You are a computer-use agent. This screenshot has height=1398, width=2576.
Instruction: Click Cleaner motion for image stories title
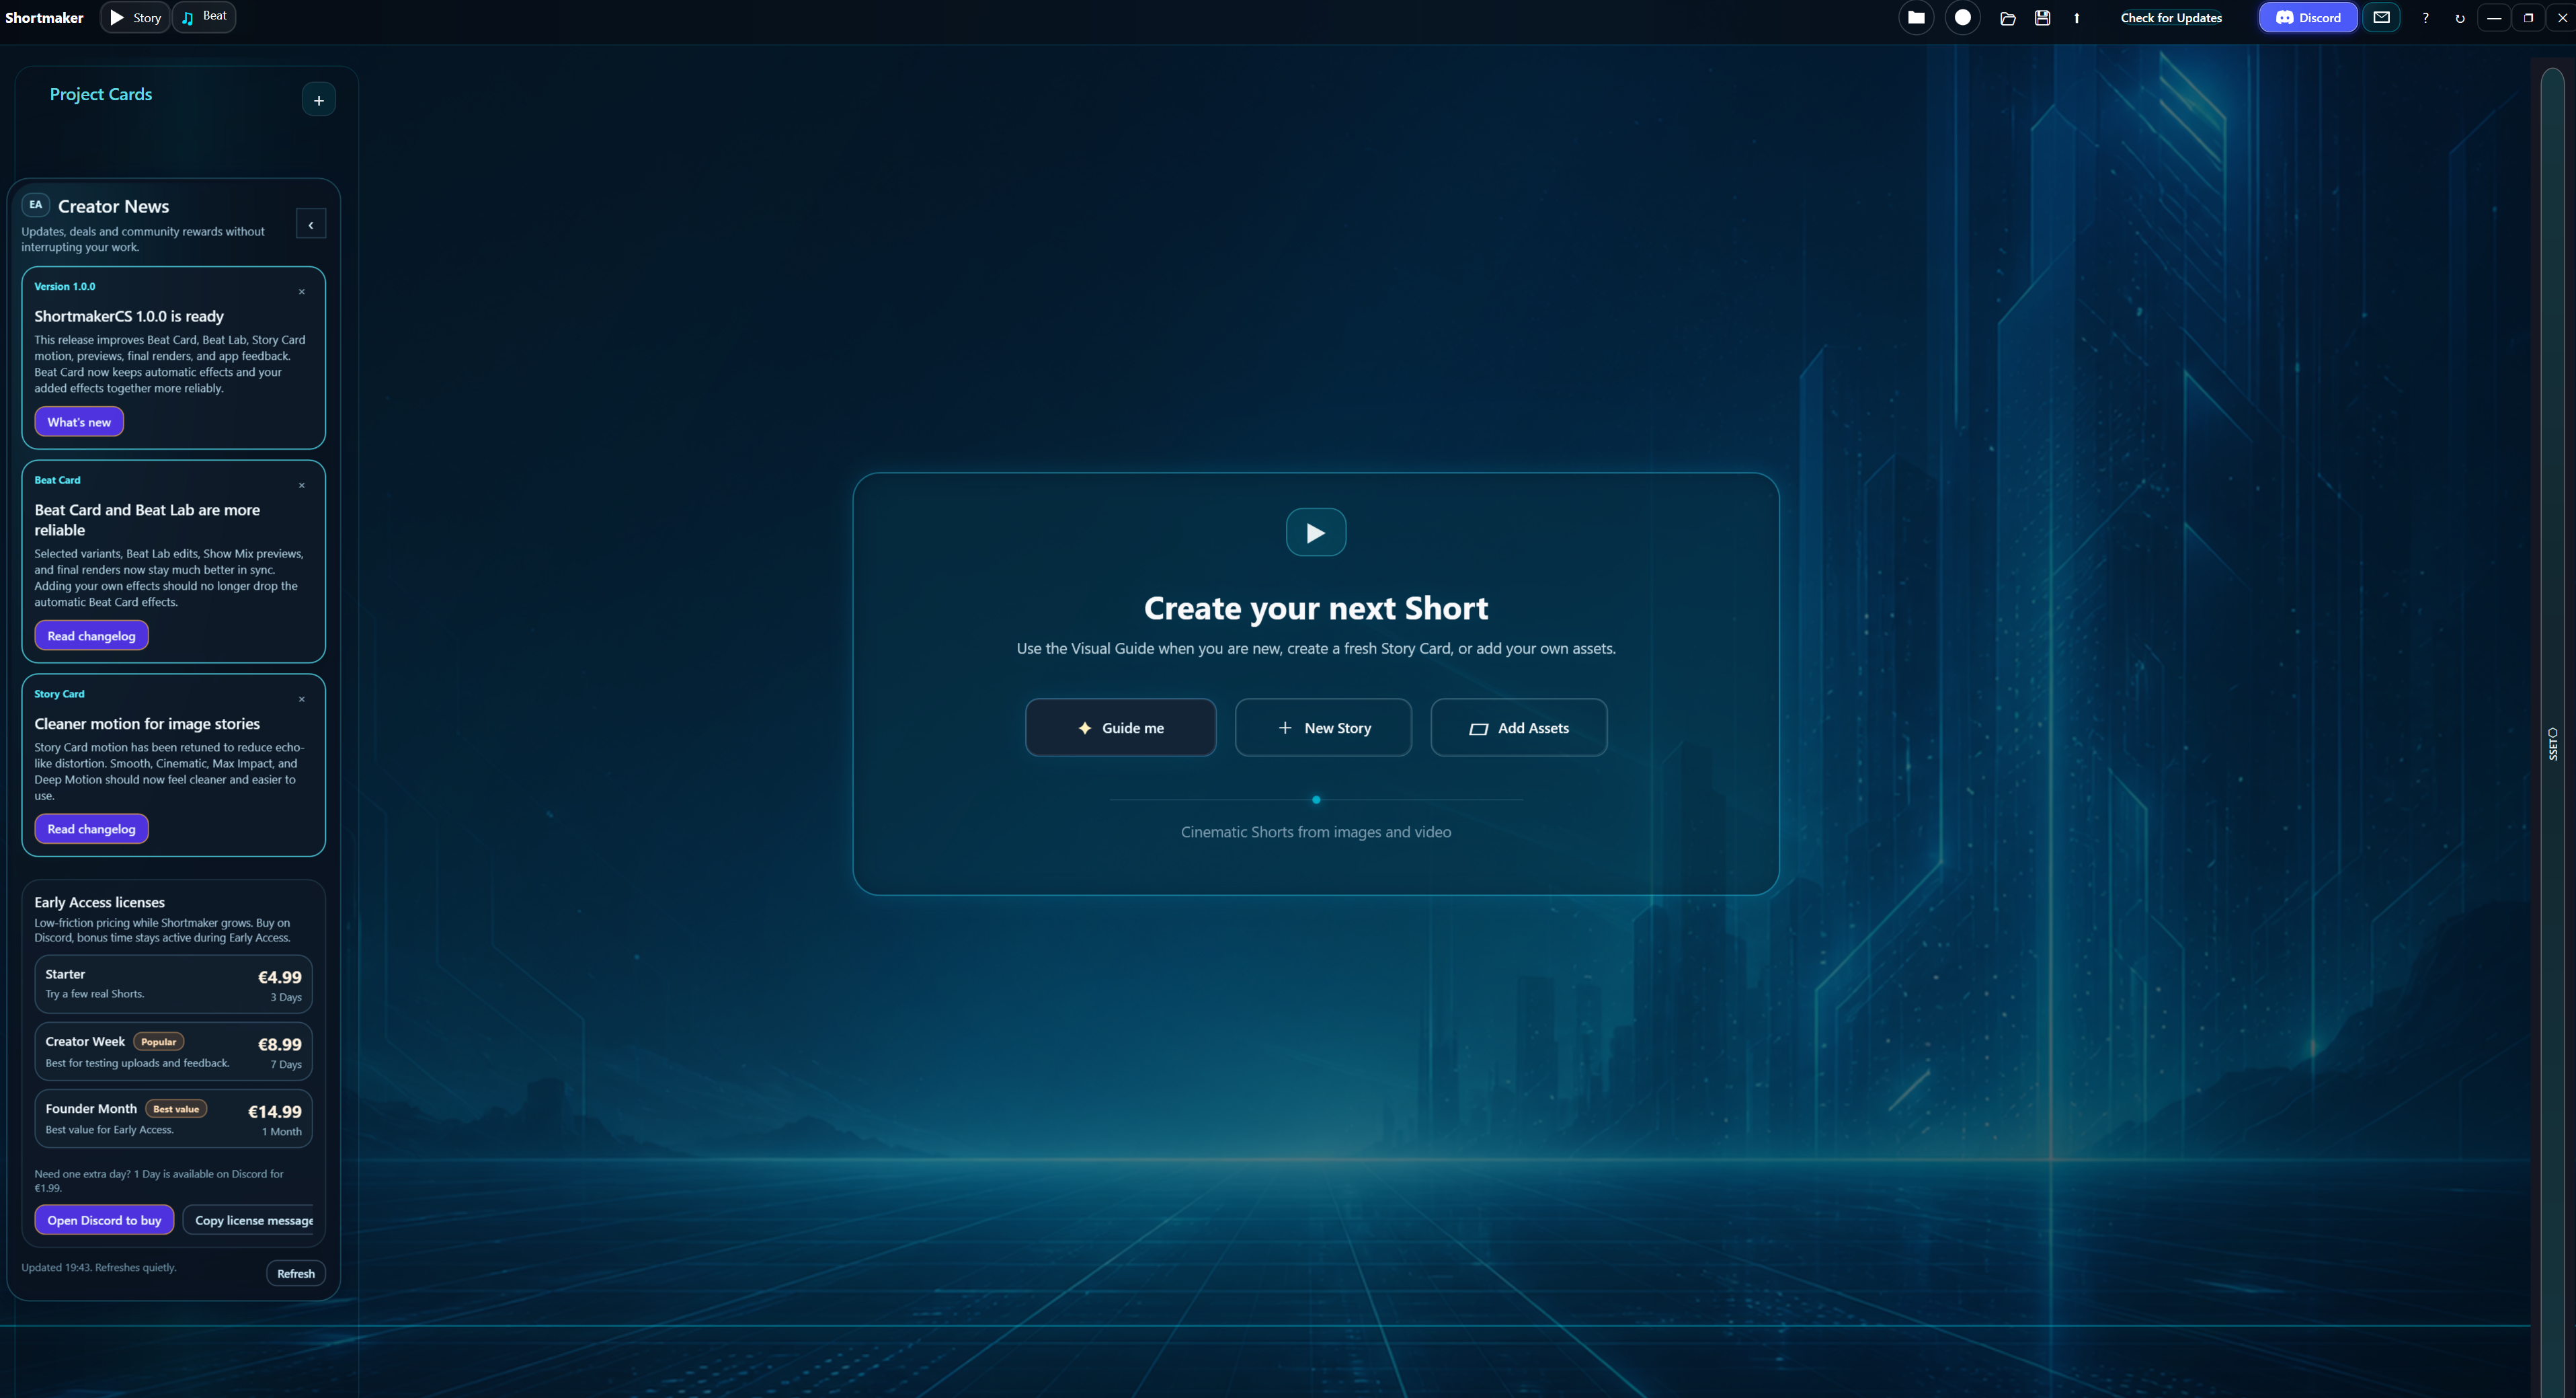point(147,724)
